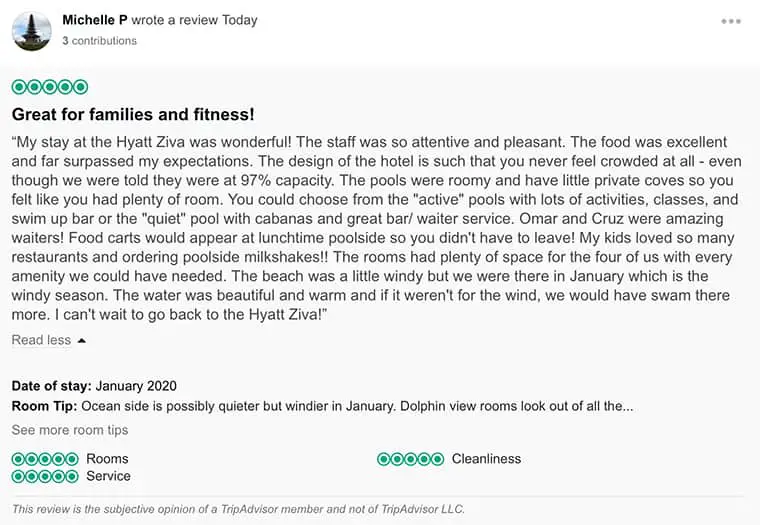Viewport: 760px width, 525px height.
Task: Open the "See more room tips" link
Action: click(70, 430)
